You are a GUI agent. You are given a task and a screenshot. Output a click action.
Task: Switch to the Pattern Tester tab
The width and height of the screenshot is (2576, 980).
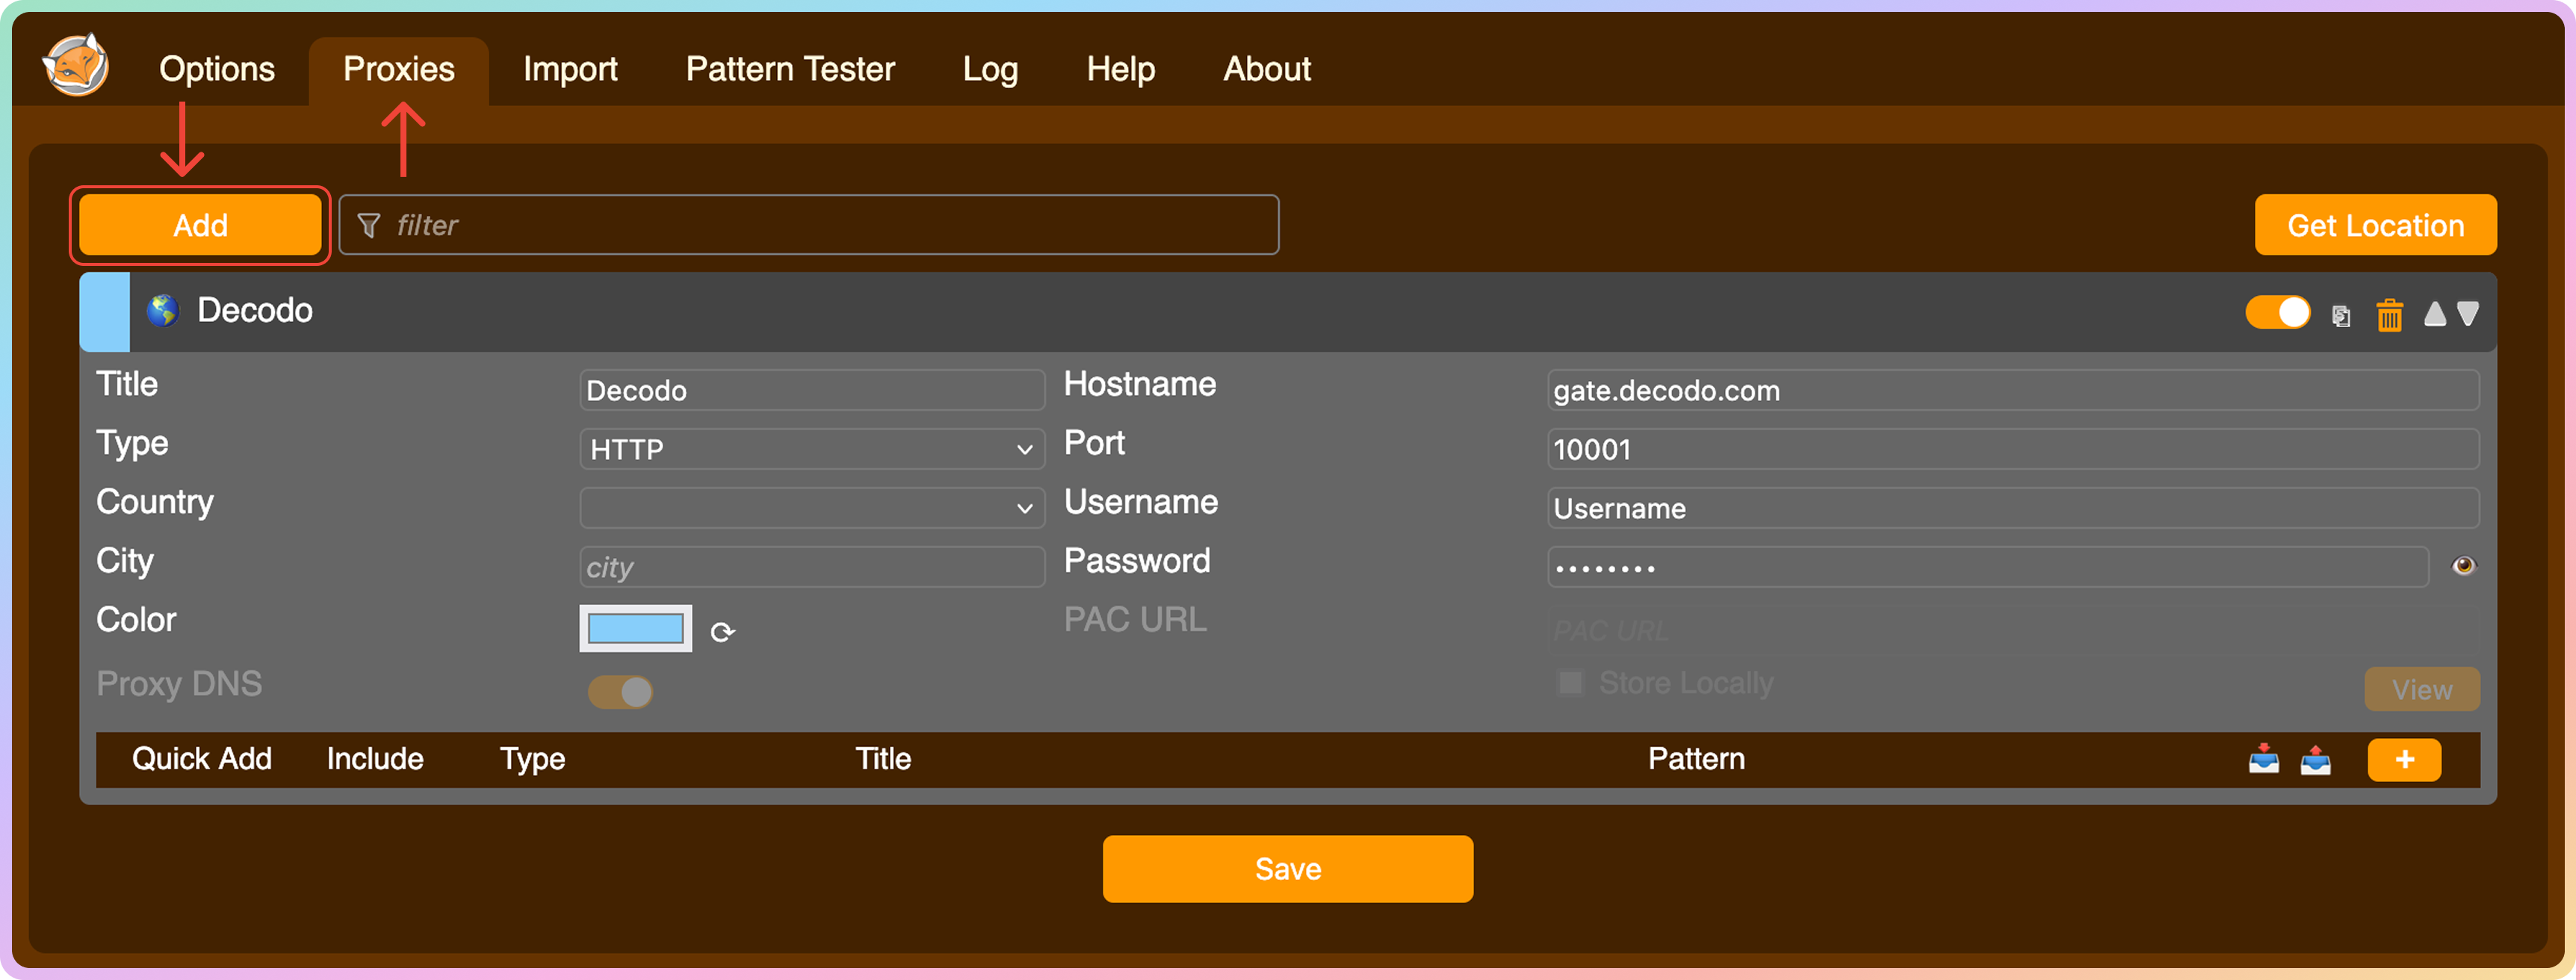coord(790,69)
